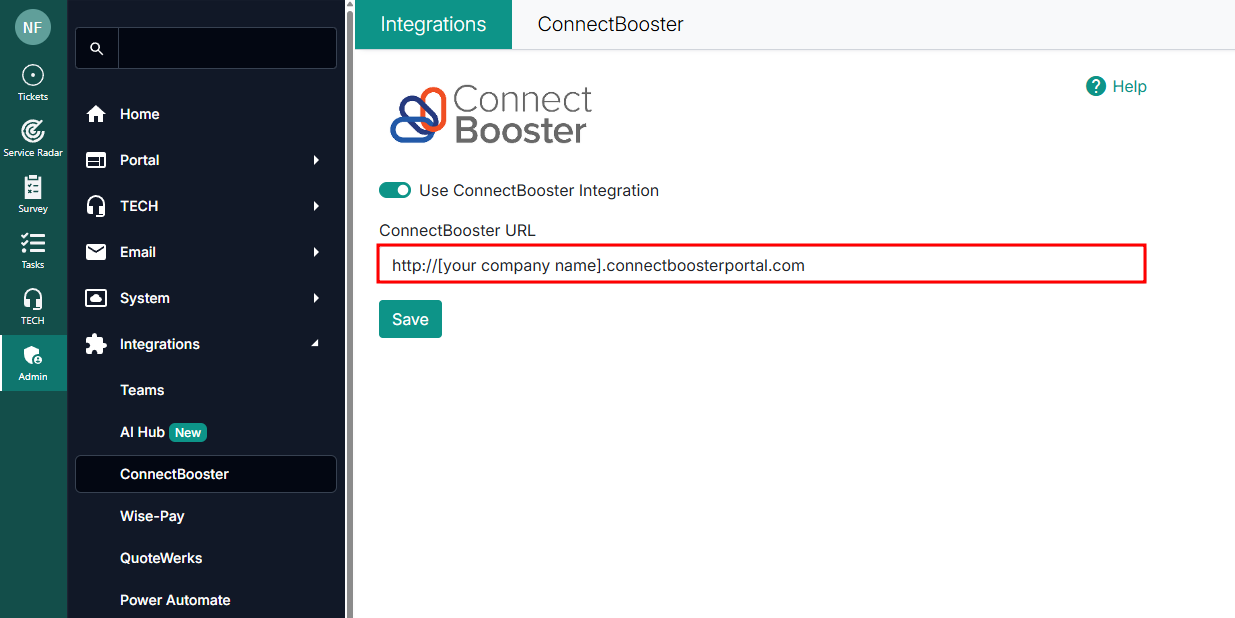
Task: Click the System menu label
Action: pyautogui.click(x=145, y=298)
